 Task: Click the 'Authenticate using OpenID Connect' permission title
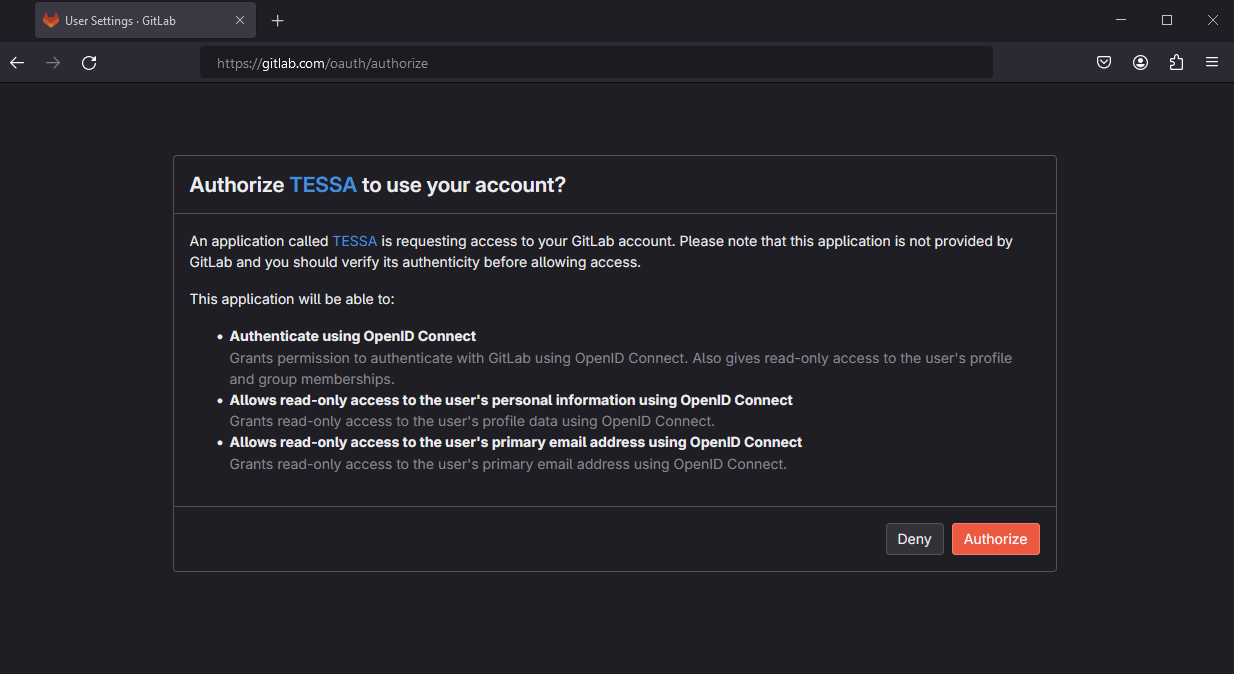(x=353, y=336)
